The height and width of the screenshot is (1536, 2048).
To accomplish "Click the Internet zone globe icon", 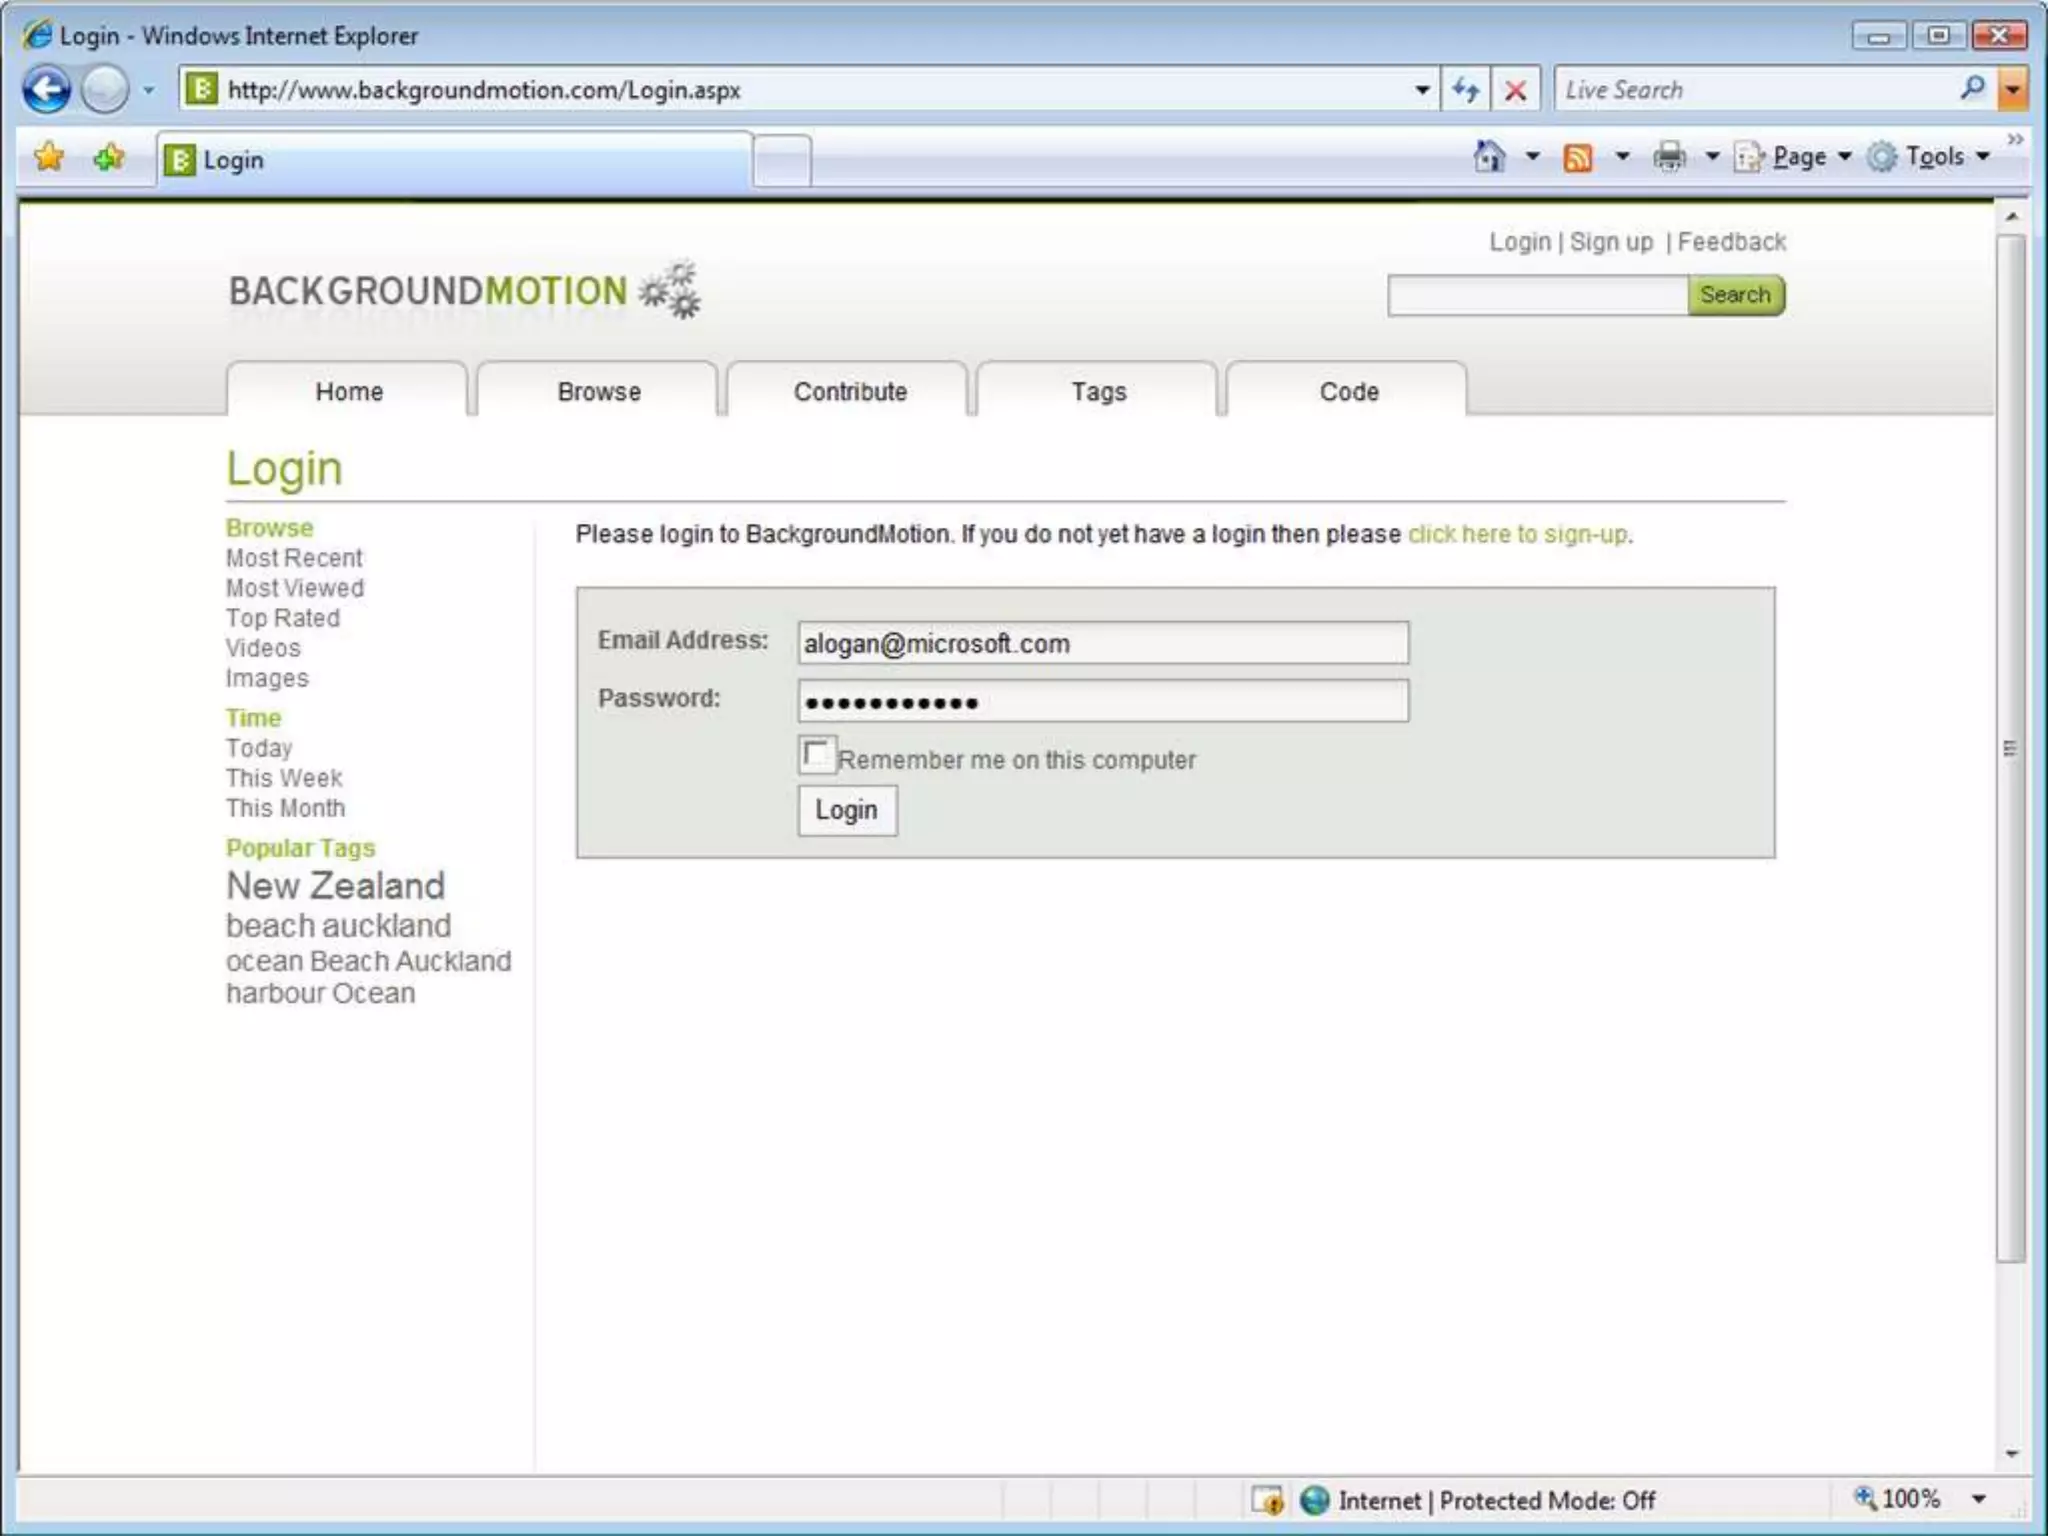I will tap(1314, 1500).
